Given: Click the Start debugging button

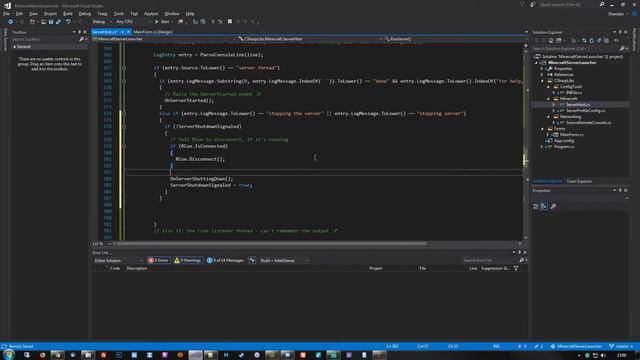Looking at the screenshot, I should 163,22.
